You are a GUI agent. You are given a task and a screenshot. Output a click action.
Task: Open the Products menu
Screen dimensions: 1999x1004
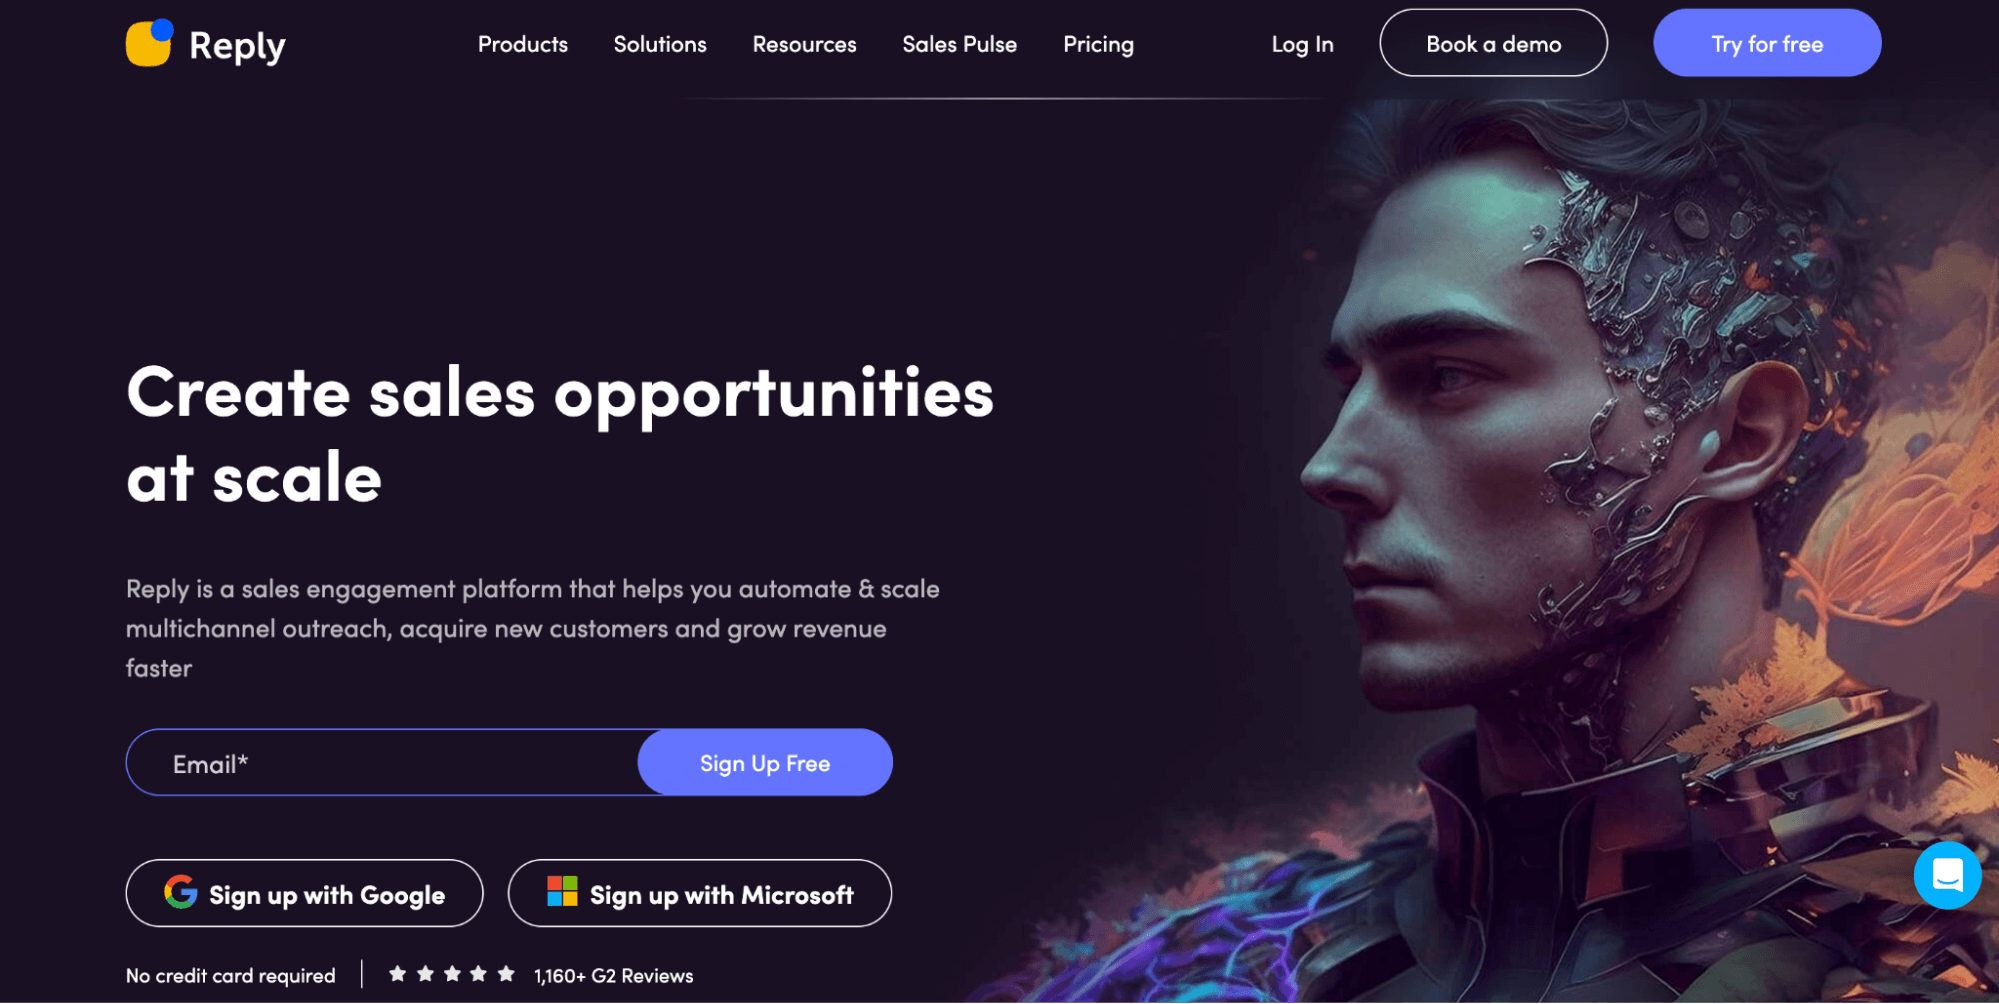[523, 44]
